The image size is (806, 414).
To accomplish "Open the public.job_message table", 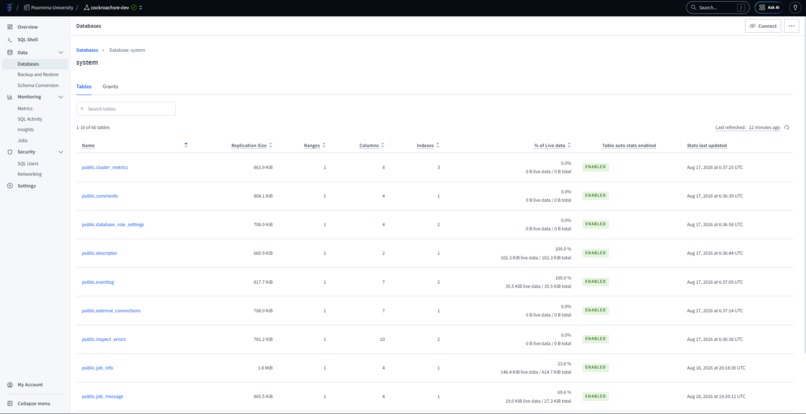I will click(102, 397).
